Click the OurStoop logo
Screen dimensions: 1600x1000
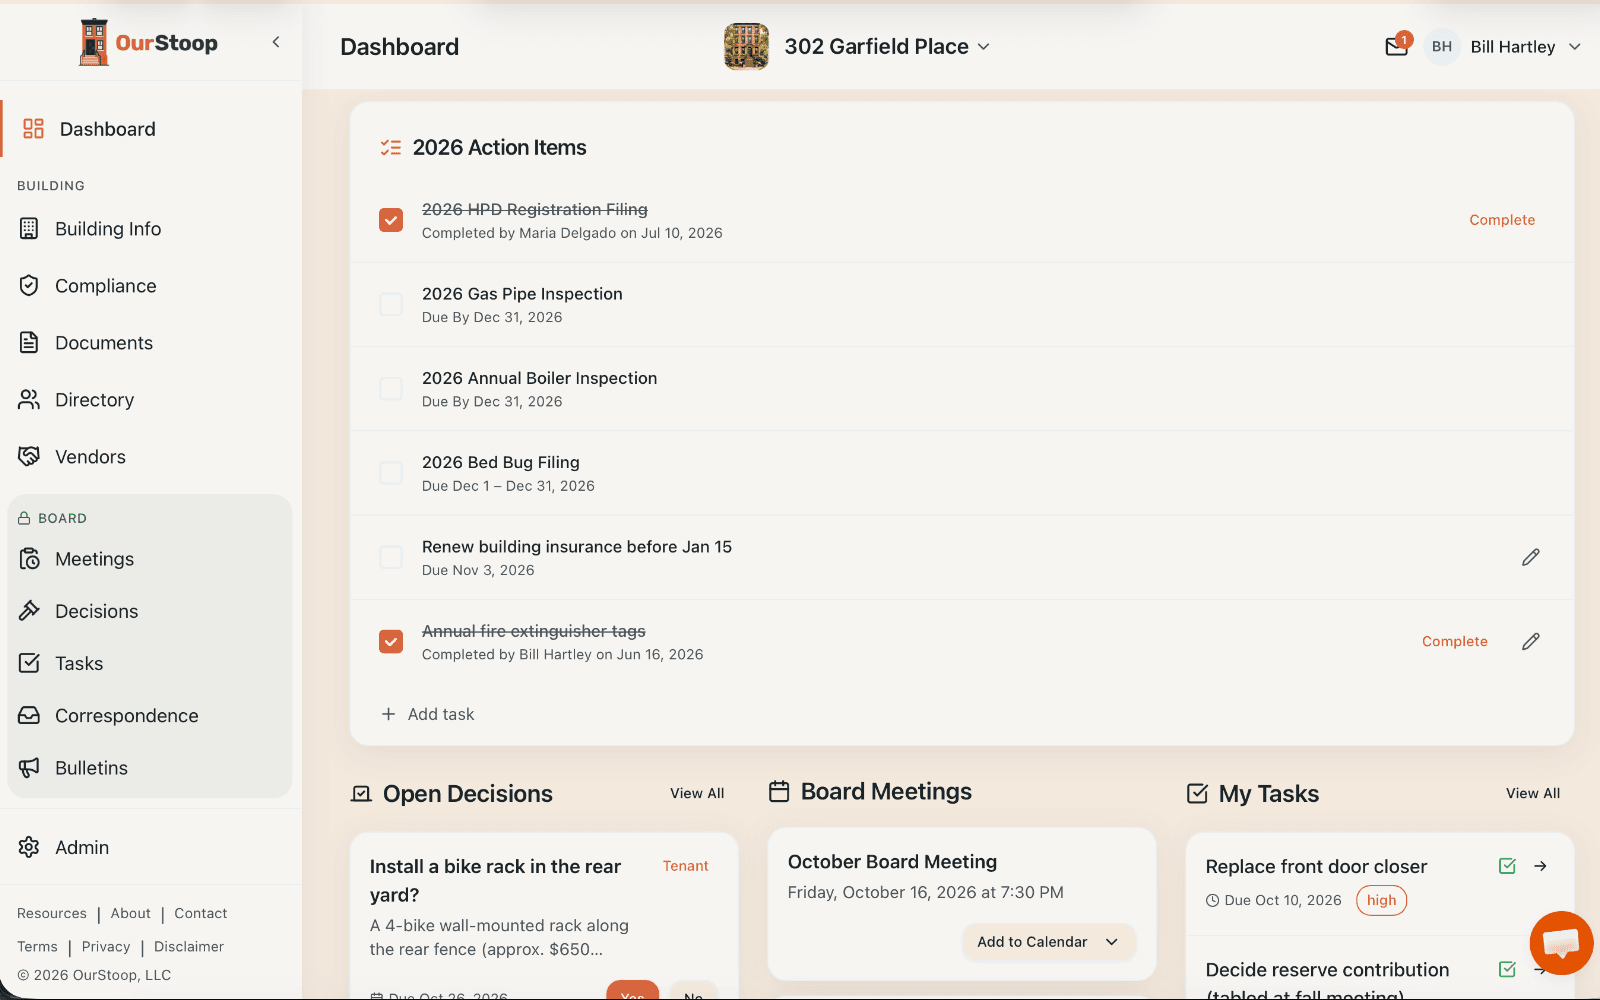[149, 42]
